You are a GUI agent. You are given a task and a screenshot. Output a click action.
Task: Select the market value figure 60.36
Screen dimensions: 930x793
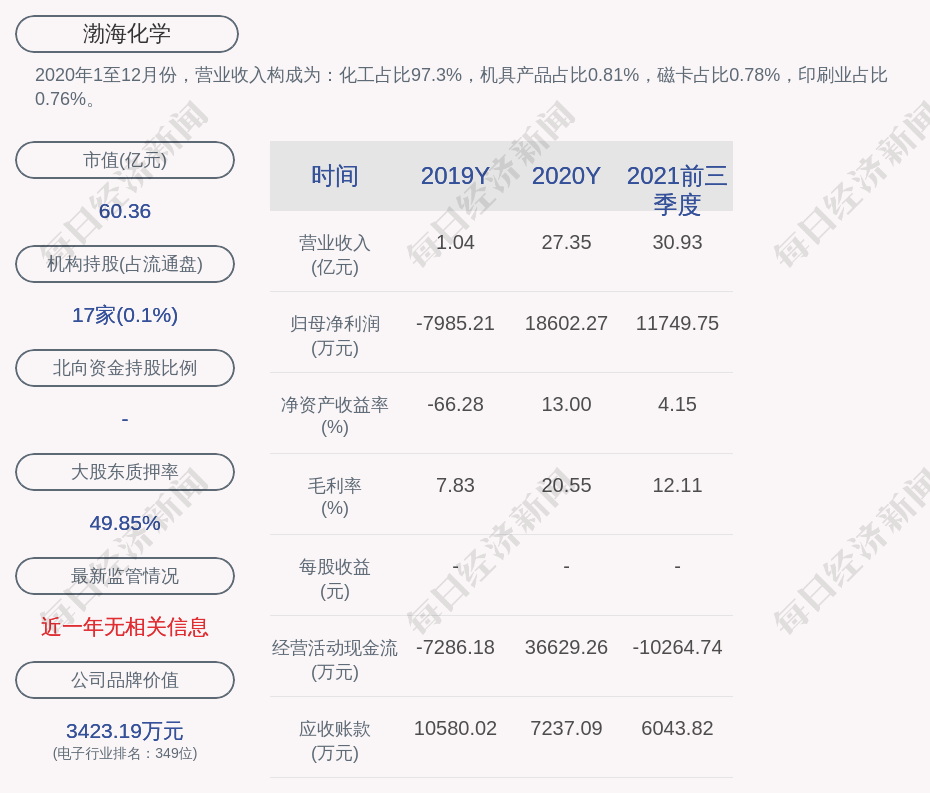[125, 211]
